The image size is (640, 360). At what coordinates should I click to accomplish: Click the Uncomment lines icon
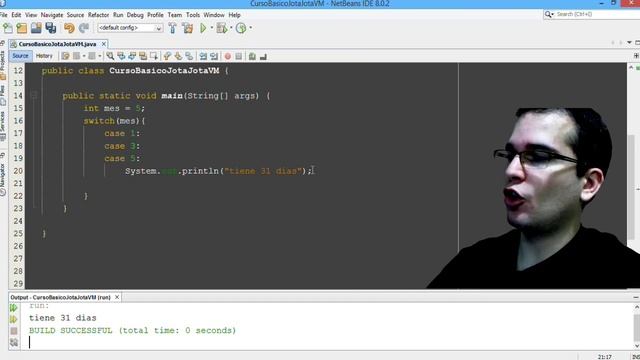click(263, 56)
